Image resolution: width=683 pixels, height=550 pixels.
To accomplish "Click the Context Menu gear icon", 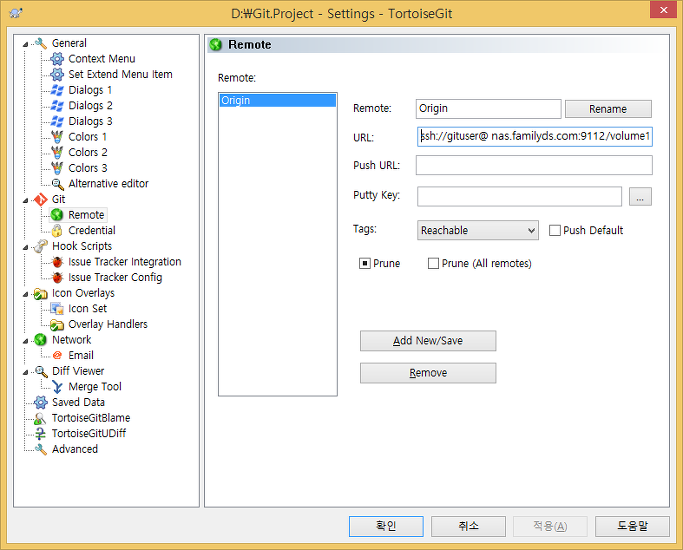I will (x=57, y=59).
